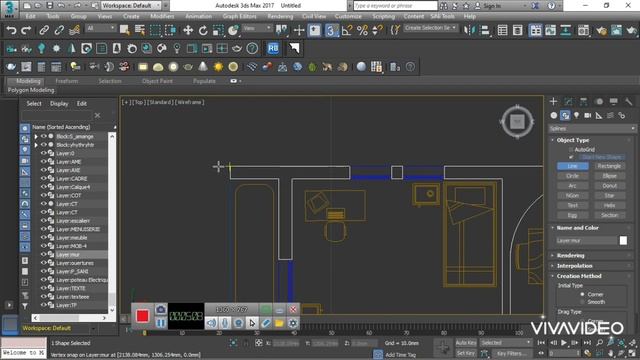The width and height of the screenshot is (640, 360).
Task: Open the selection filter All dropdown
Action: [x=100, y=28]
